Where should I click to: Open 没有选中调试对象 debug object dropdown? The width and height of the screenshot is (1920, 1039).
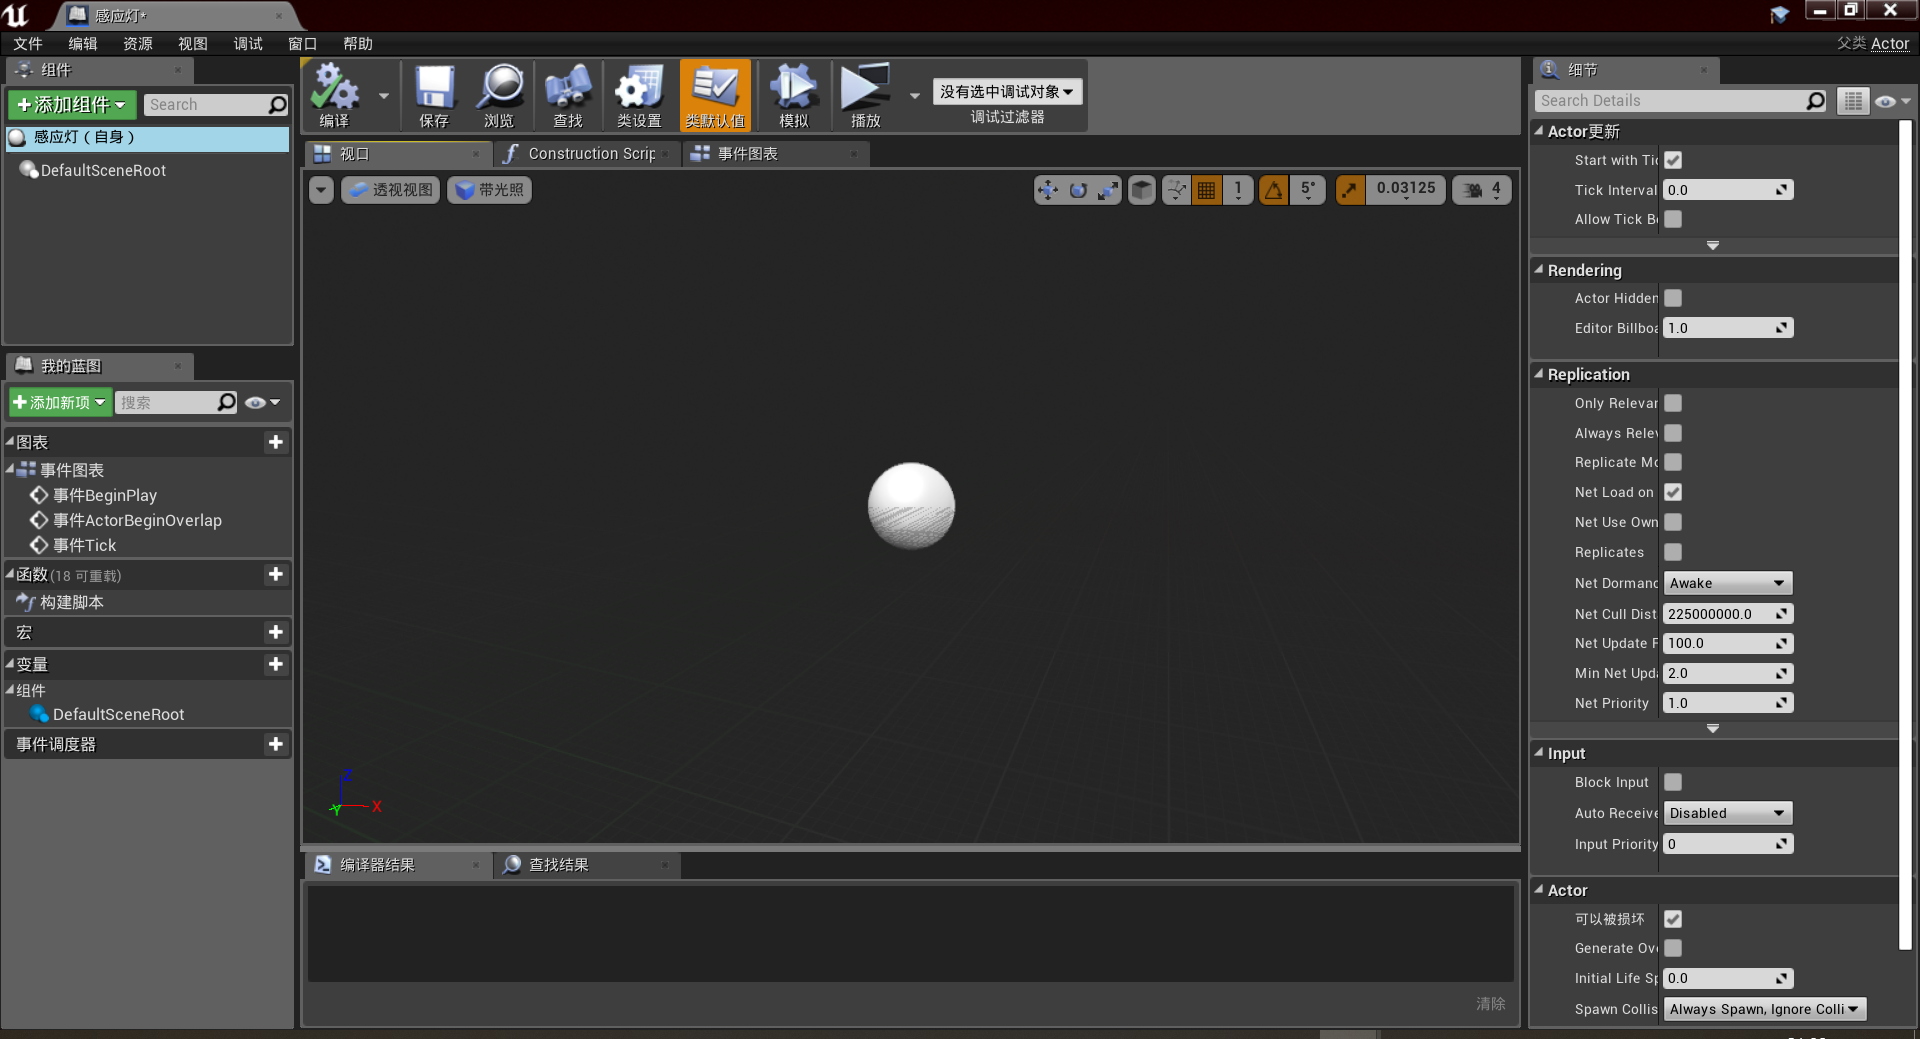pyautogui.click(x=1007, y=92)
